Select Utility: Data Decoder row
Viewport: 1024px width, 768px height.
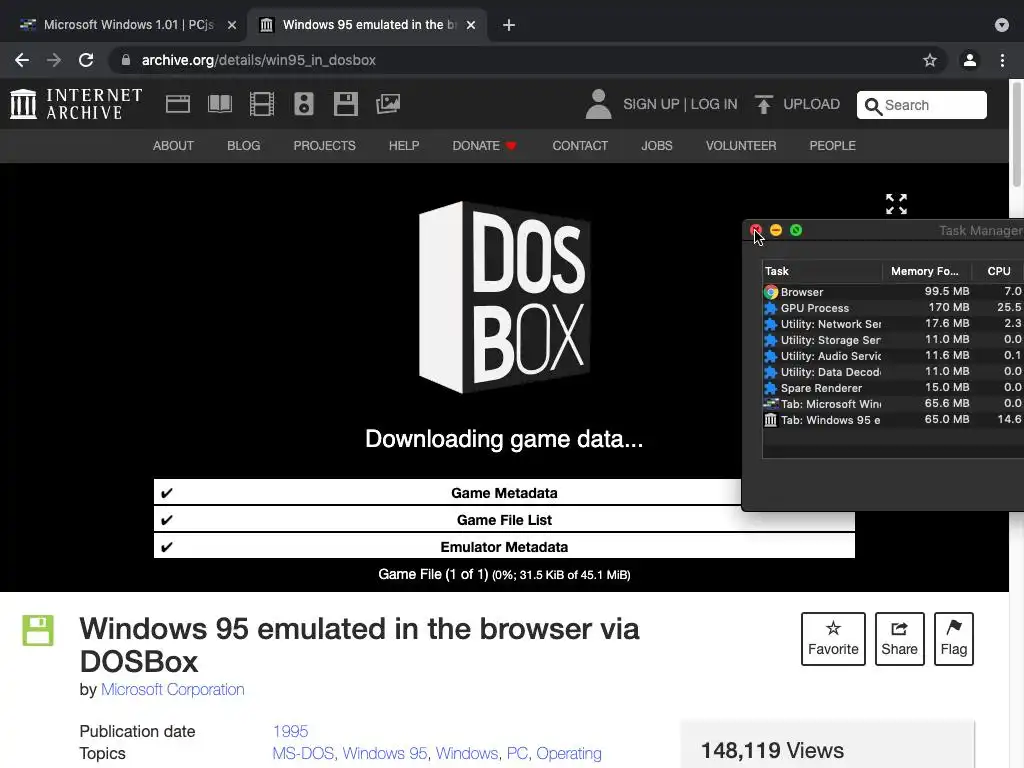pos(893,372)
